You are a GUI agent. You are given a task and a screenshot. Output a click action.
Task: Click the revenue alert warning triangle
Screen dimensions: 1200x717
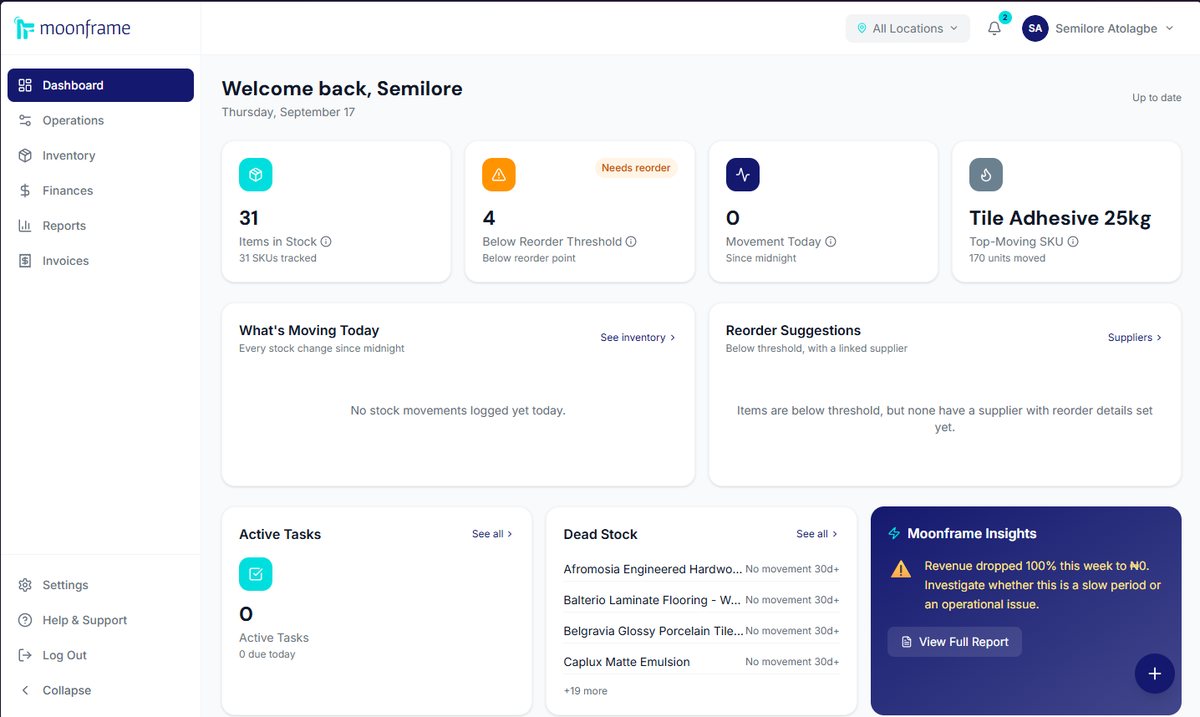pyautogui.click(x=901, y=569)
